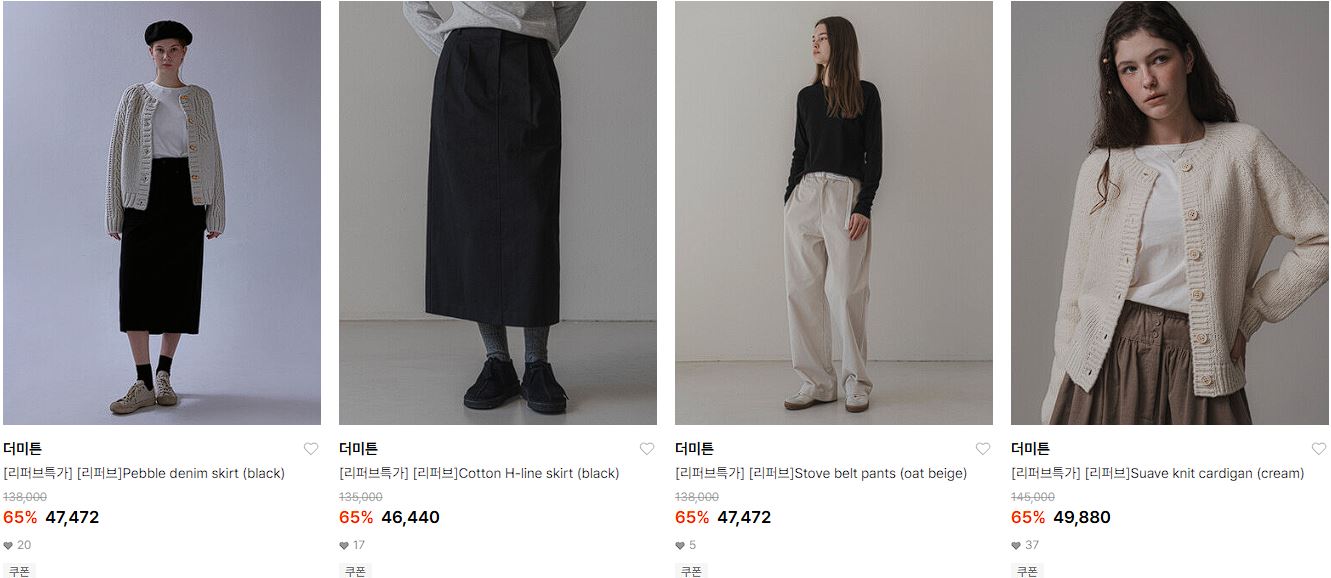The image size is (1331, 578).
Task: Click the like count 37 heart icon
Action: coord(1017,545)
